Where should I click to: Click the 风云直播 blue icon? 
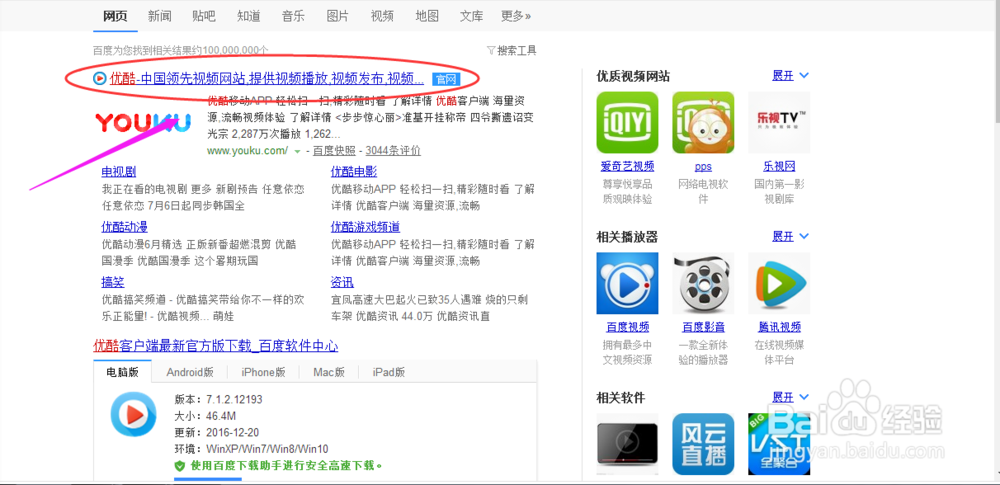coord(703,444)
